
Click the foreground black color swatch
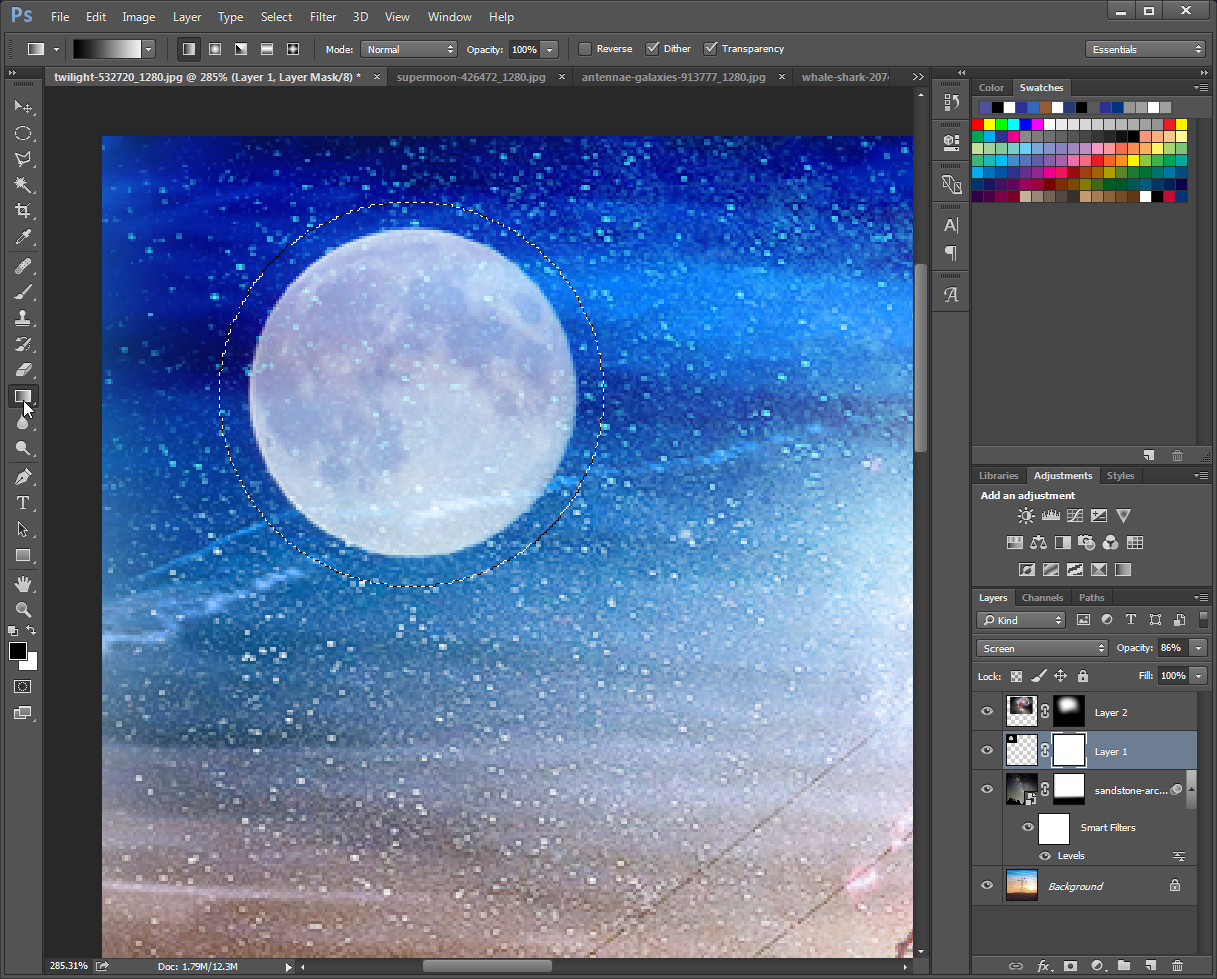tap(18, 652)
